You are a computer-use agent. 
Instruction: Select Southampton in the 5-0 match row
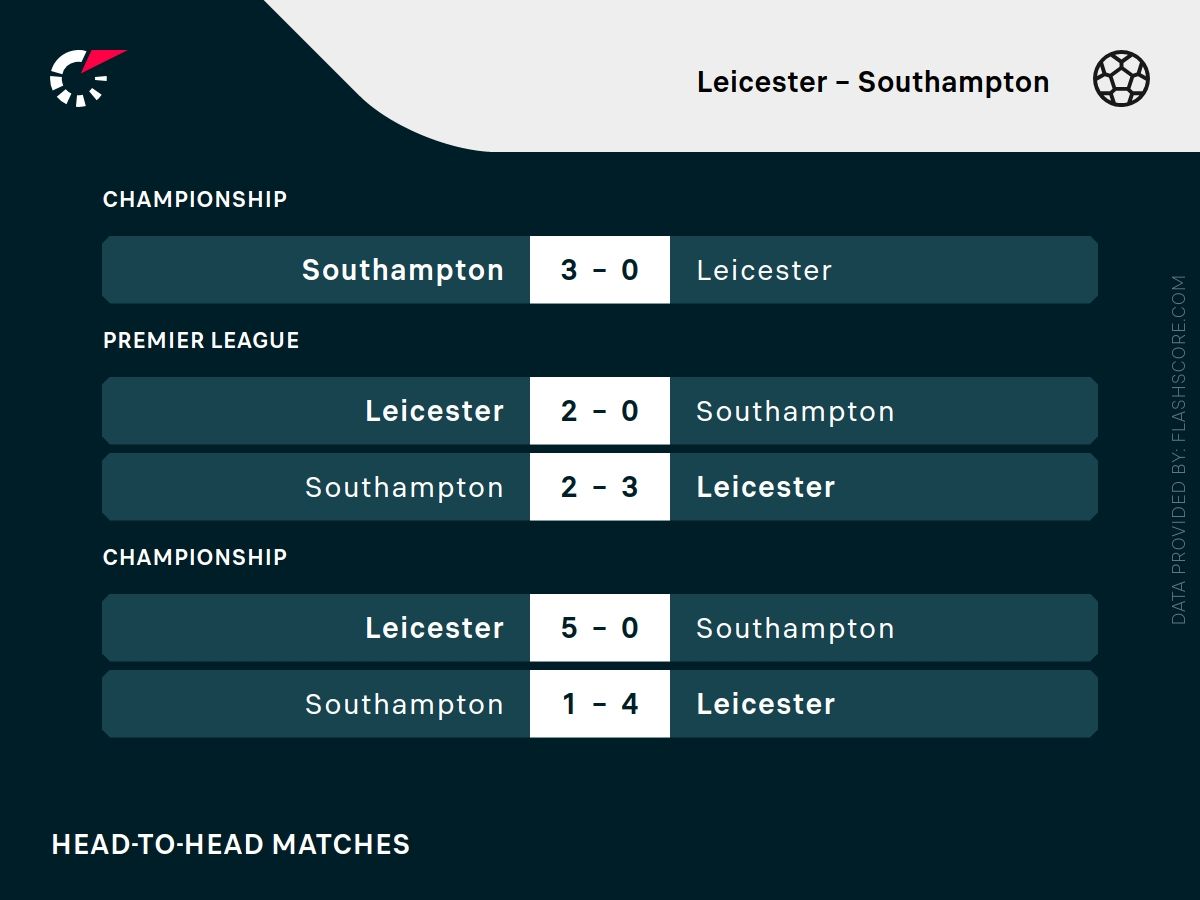pyautogui.click(x=795, y=628)
